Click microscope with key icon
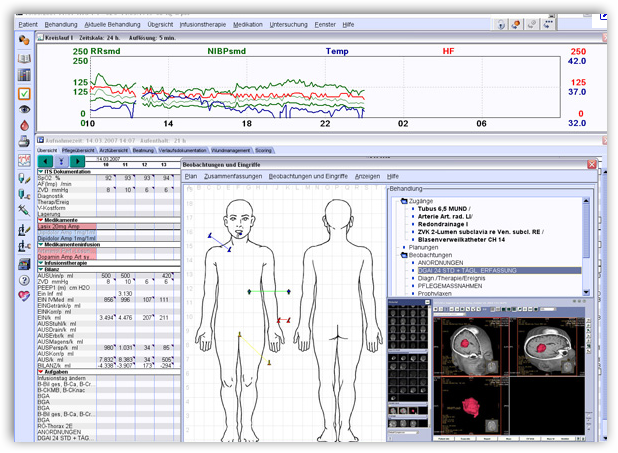Screen dimensions: 618x453 tap(24, 246)
